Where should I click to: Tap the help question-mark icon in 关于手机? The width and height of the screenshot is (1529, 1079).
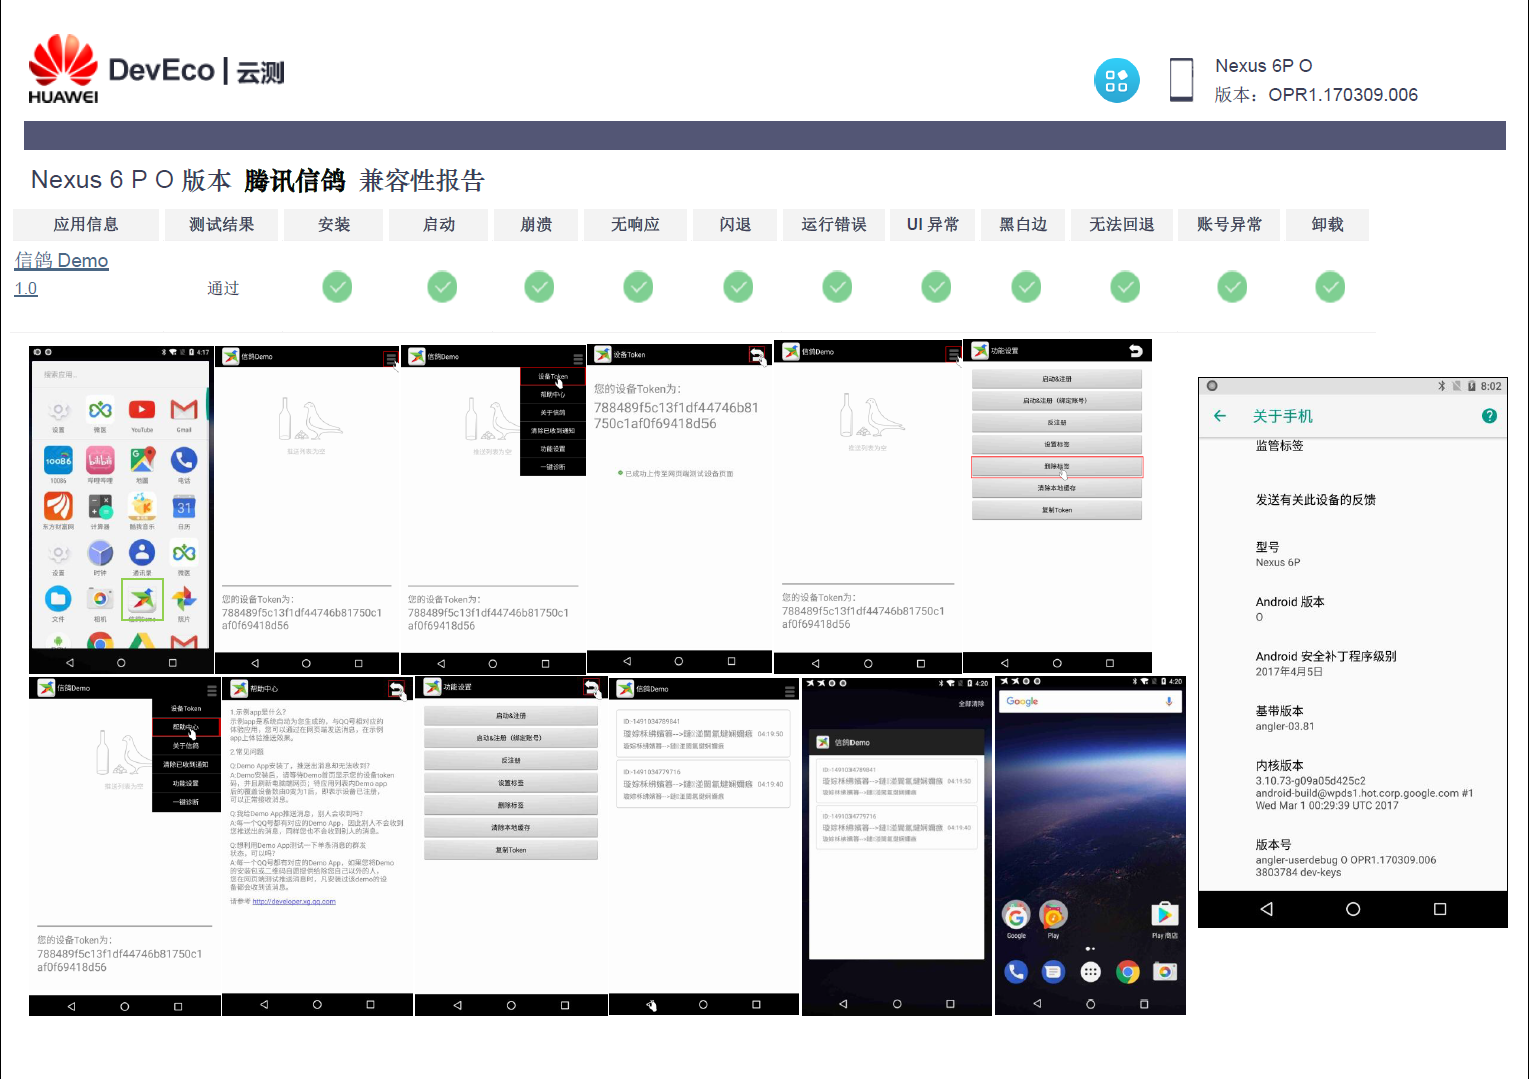click(1489, 416)
